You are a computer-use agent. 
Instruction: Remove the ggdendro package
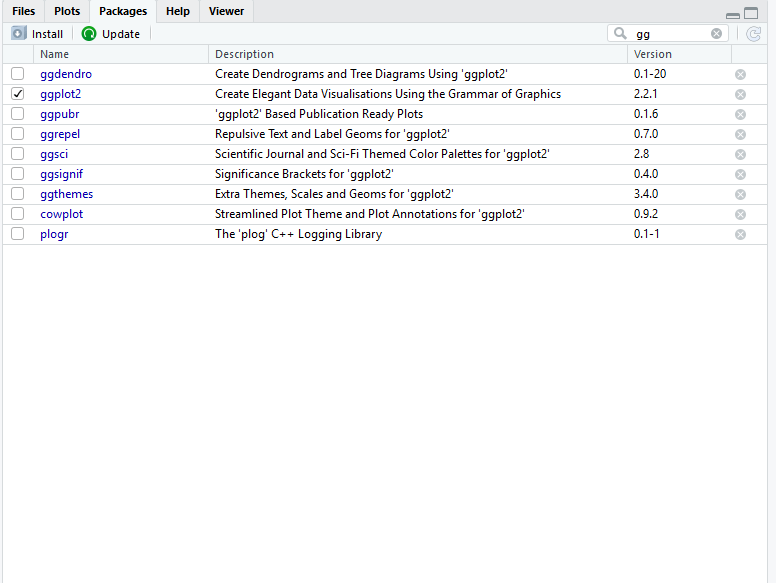(x=740, y=74)
